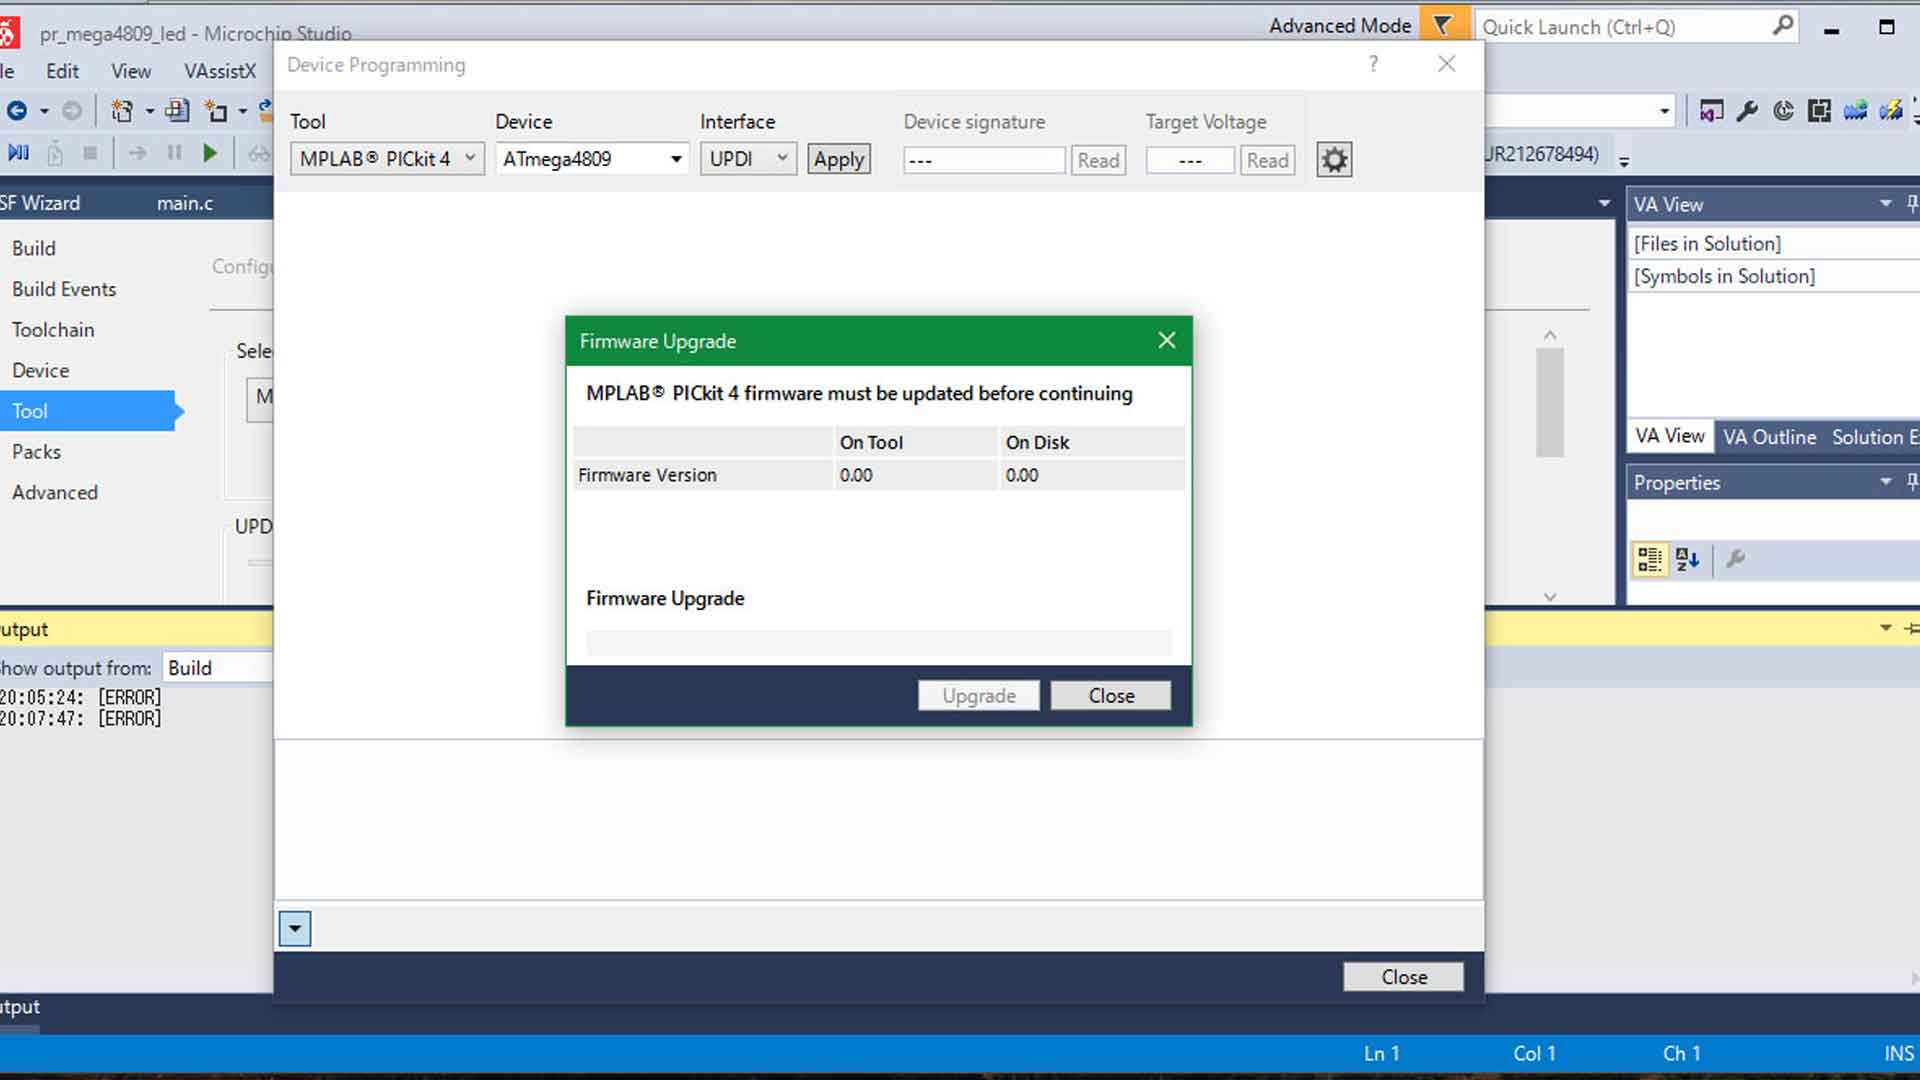Select the Device settings tab

coord(41,370)
